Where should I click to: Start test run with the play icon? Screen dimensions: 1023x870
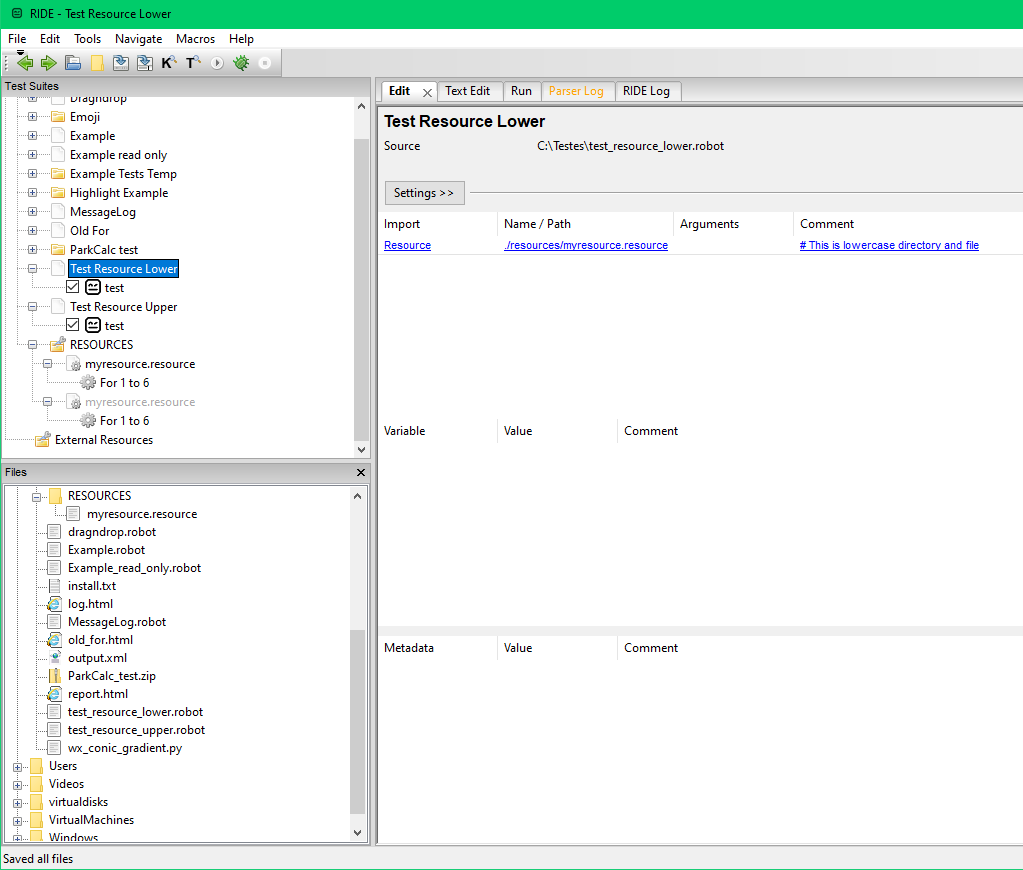coord(216,62)
